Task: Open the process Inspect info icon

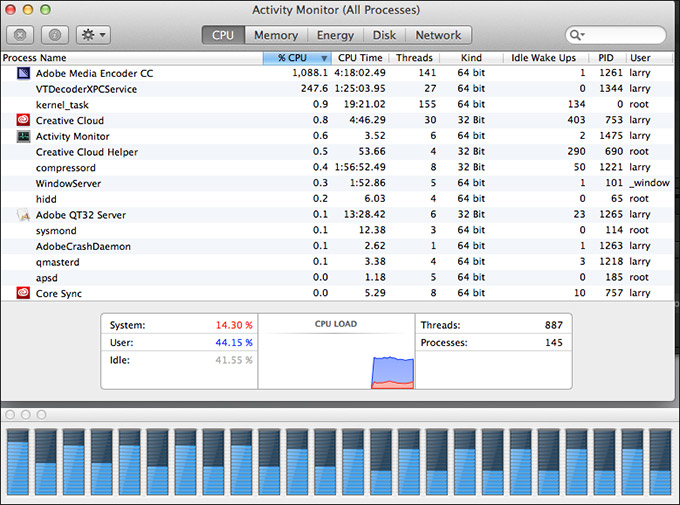Action: click(55, 35)
